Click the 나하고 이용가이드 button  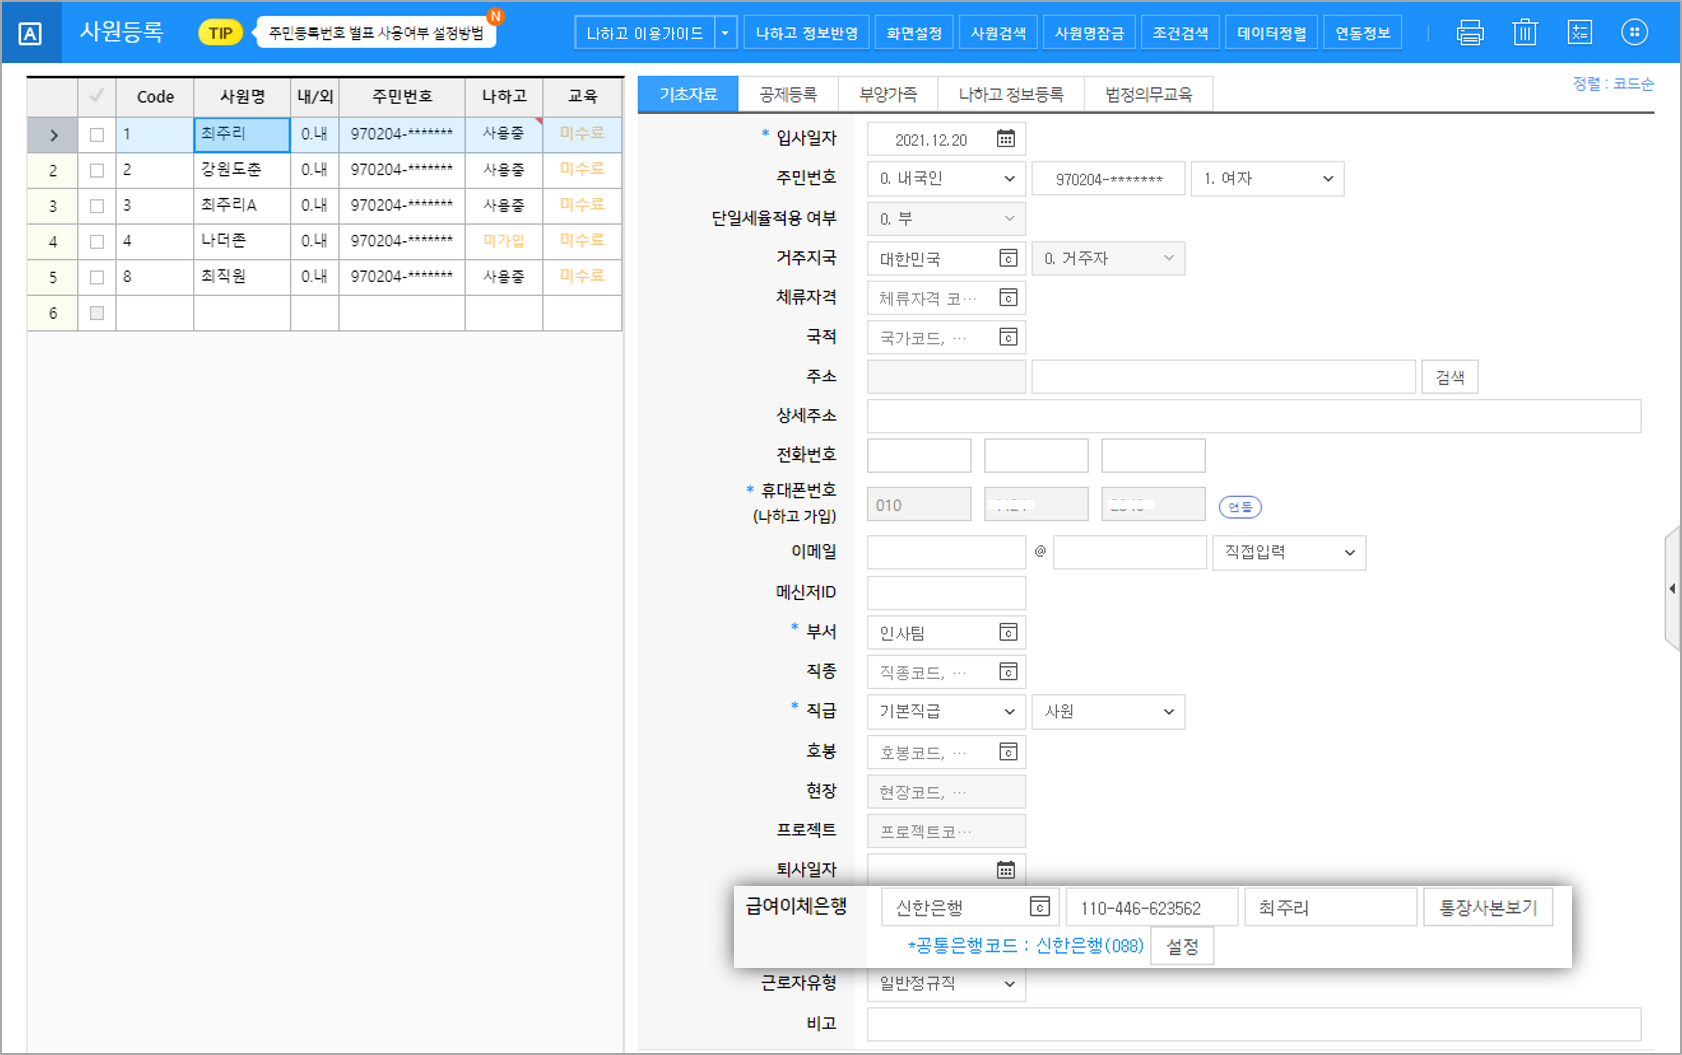[x=645, y=33]
